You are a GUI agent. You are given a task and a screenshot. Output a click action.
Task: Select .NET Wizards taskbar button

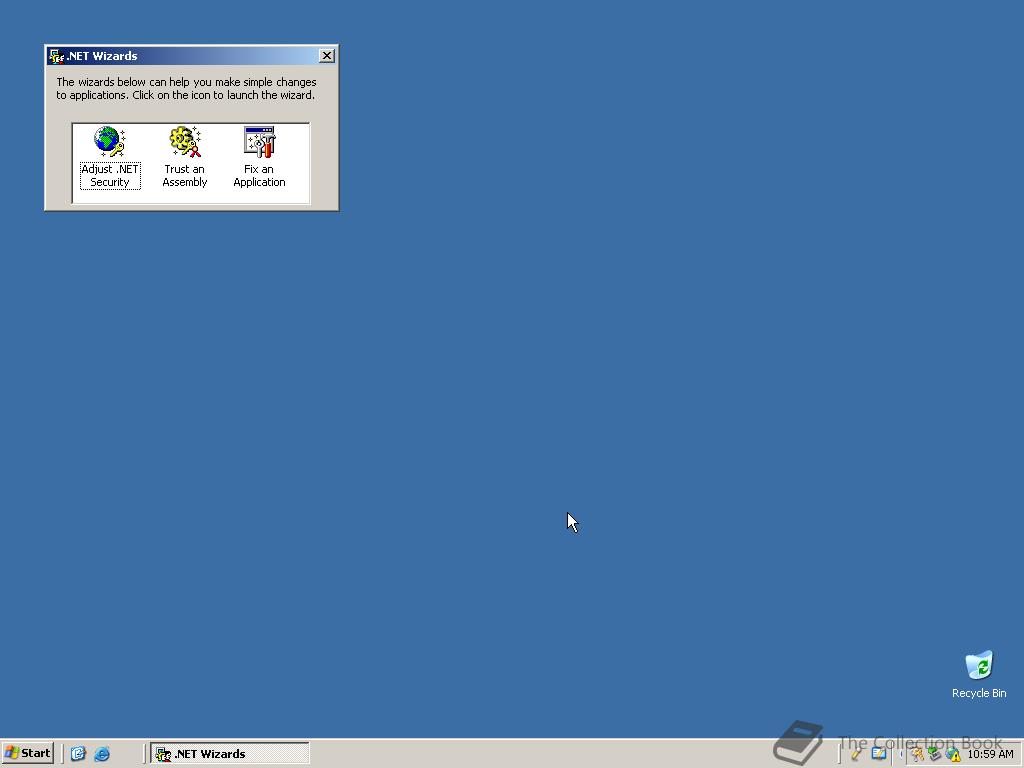point(230,753)
